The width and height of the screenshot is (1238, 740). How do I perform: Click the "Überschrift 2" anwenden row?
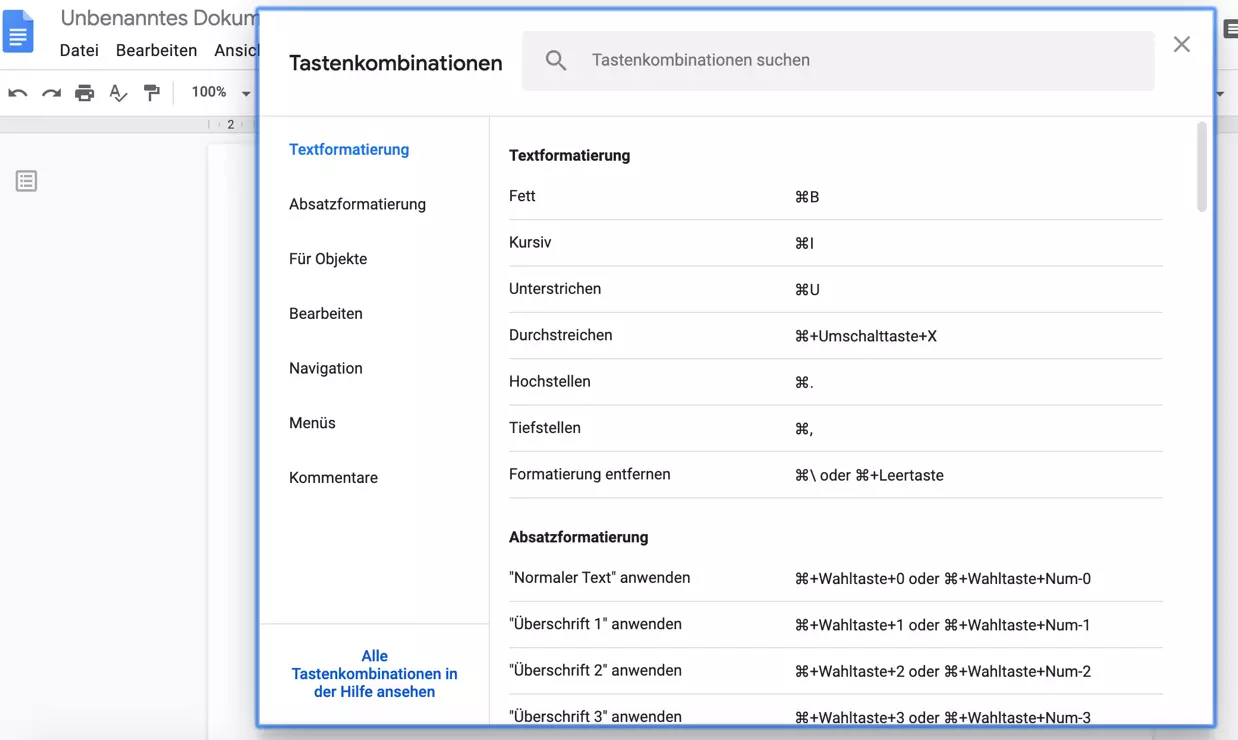point(835,671)
